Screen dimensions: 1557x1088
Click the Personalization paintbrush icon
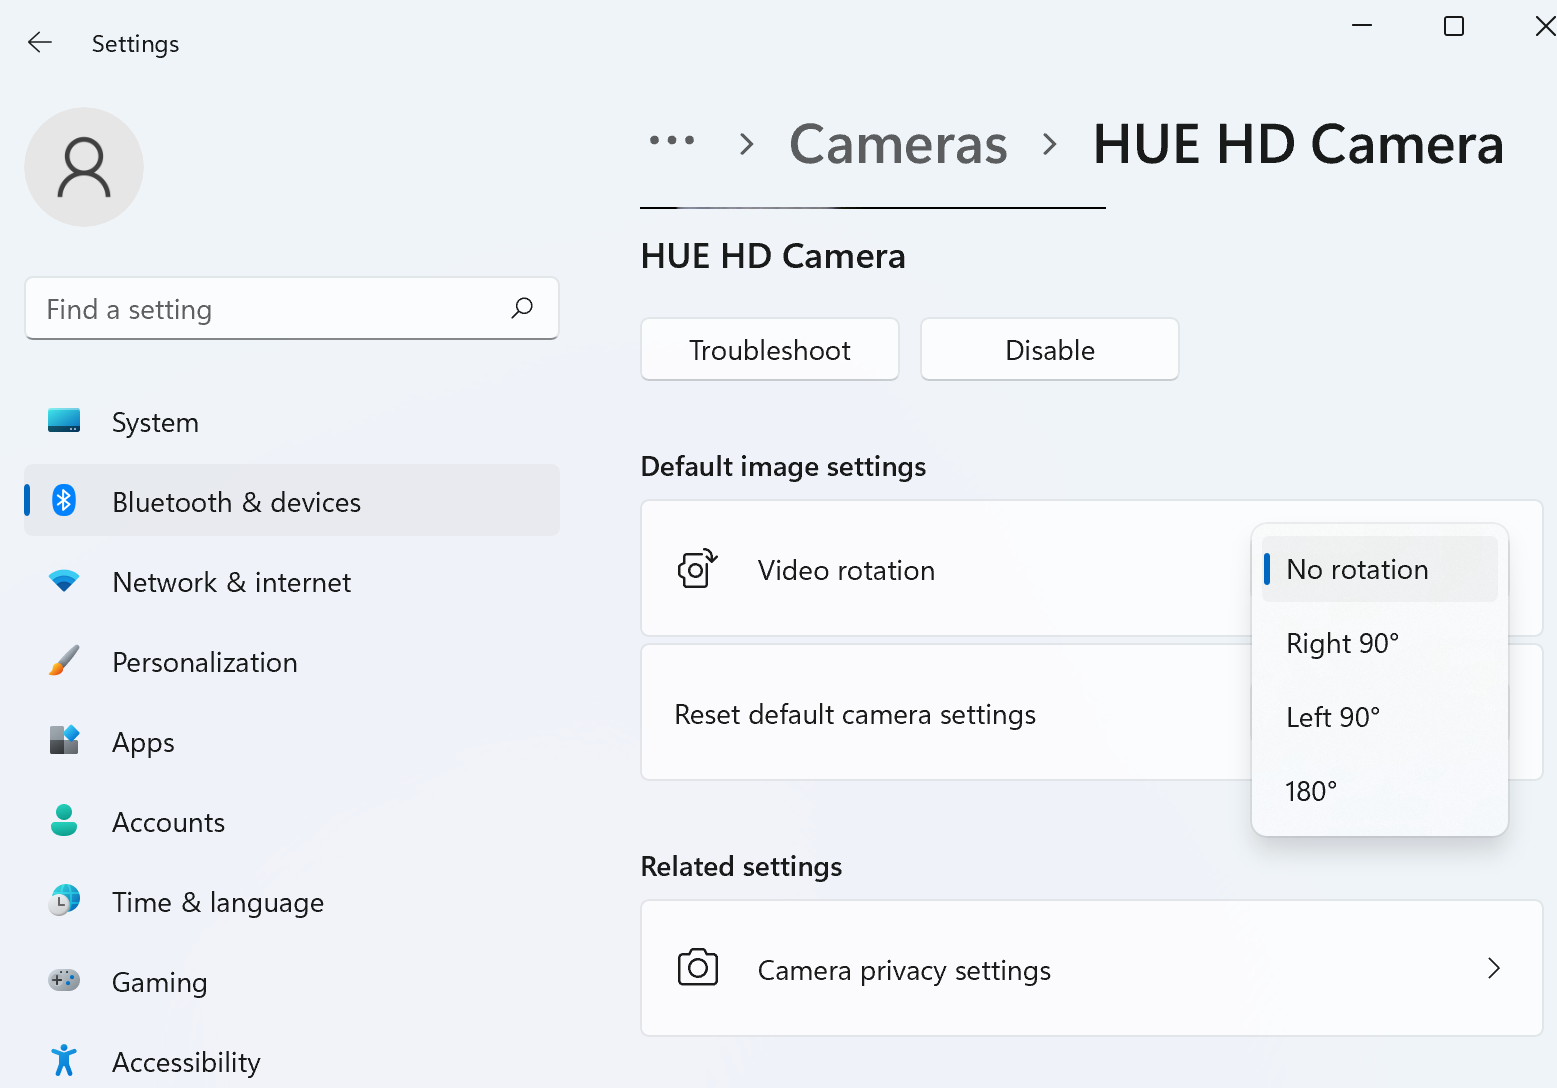click(64, 660)
